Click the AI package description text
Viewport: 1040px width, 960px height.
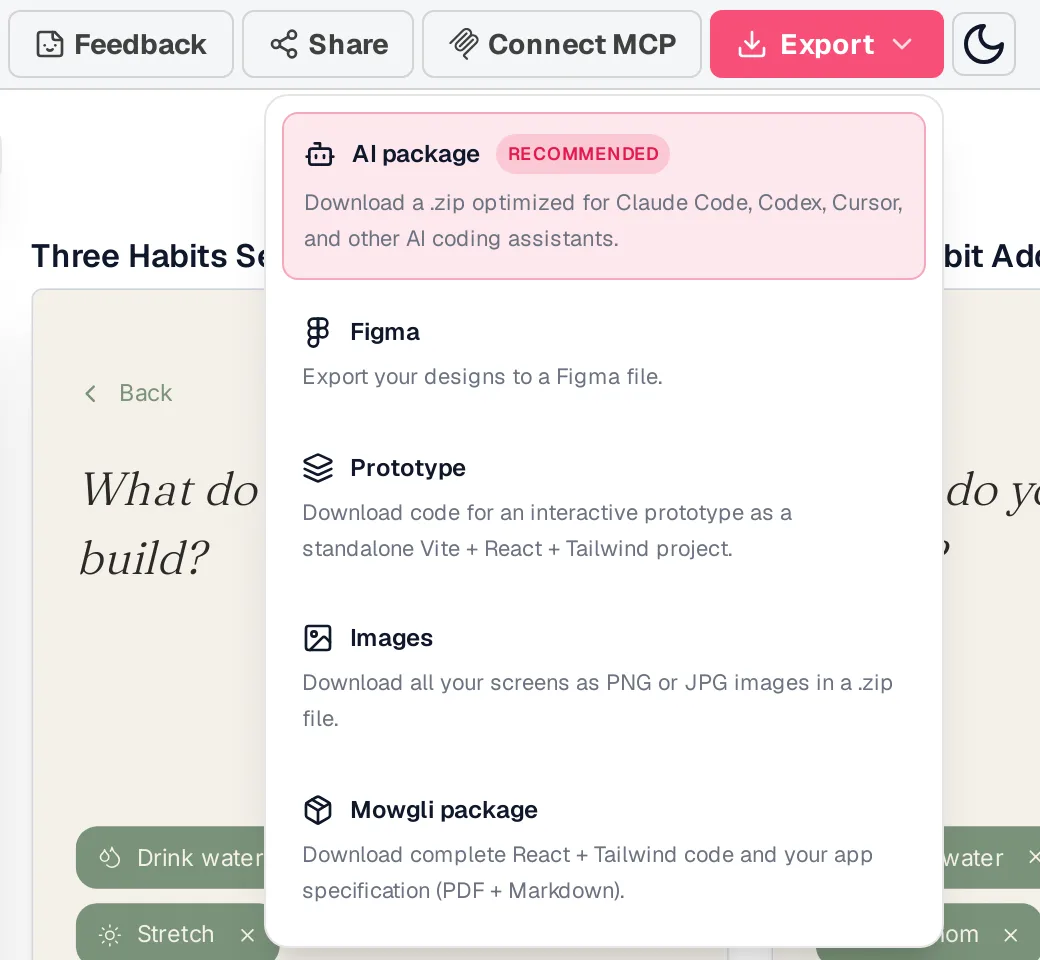[603, 220]
